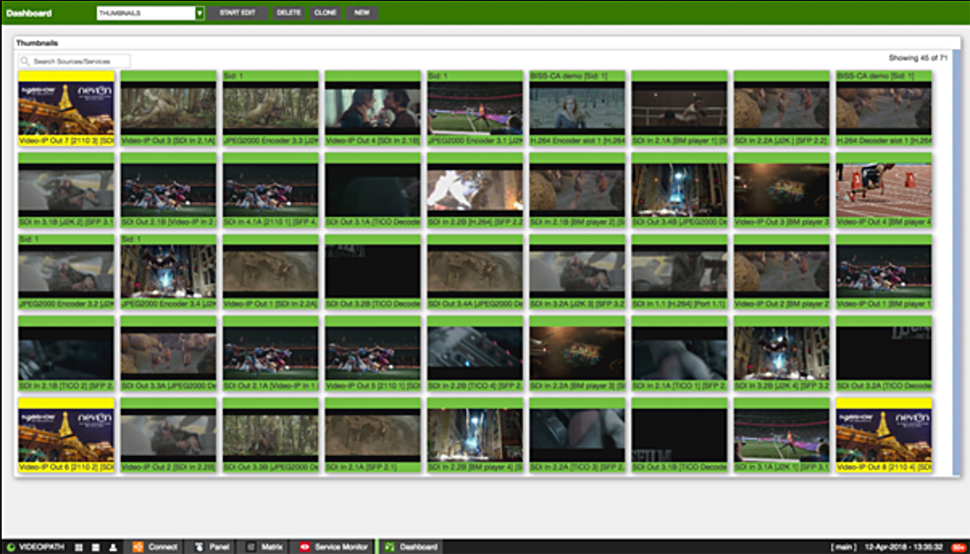Select the SDI in 2.1B [TICO 2] thumbnail
Viewport: 970px width, 554px height.
[x=66, y=354]
